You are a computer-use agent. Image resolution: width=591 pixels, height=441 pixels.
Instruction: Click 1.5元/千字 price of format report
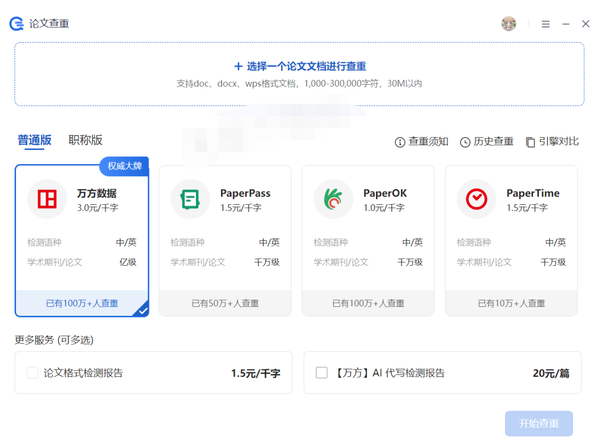256,374
